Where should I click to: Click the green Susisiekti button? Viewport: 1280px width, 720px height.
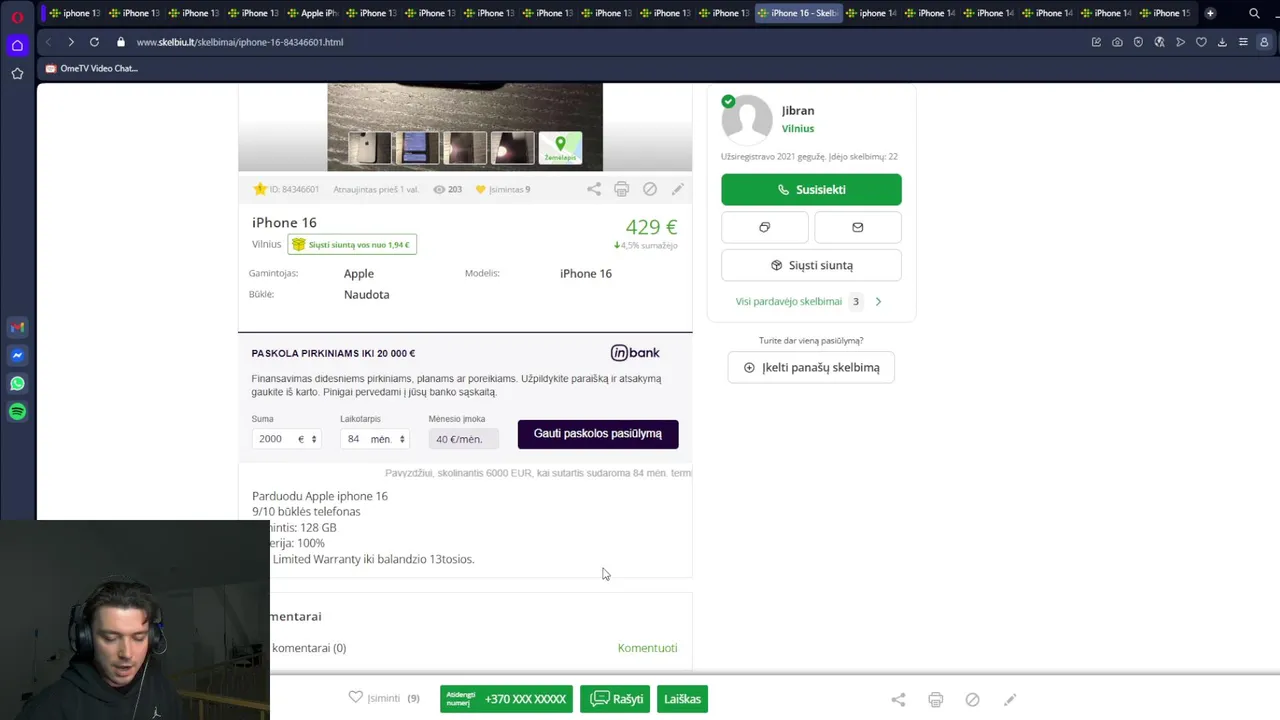(811, 189)
